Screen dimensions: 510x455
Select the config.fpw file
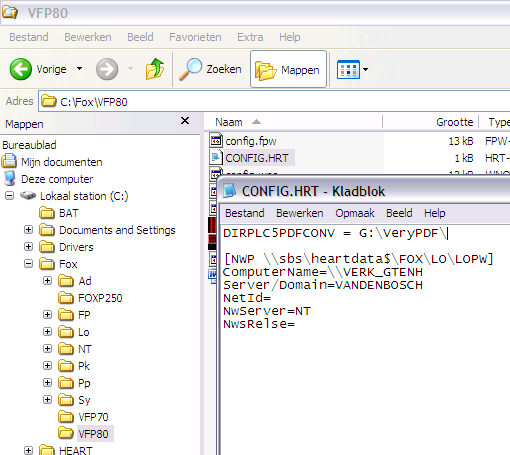coord(251,141)
